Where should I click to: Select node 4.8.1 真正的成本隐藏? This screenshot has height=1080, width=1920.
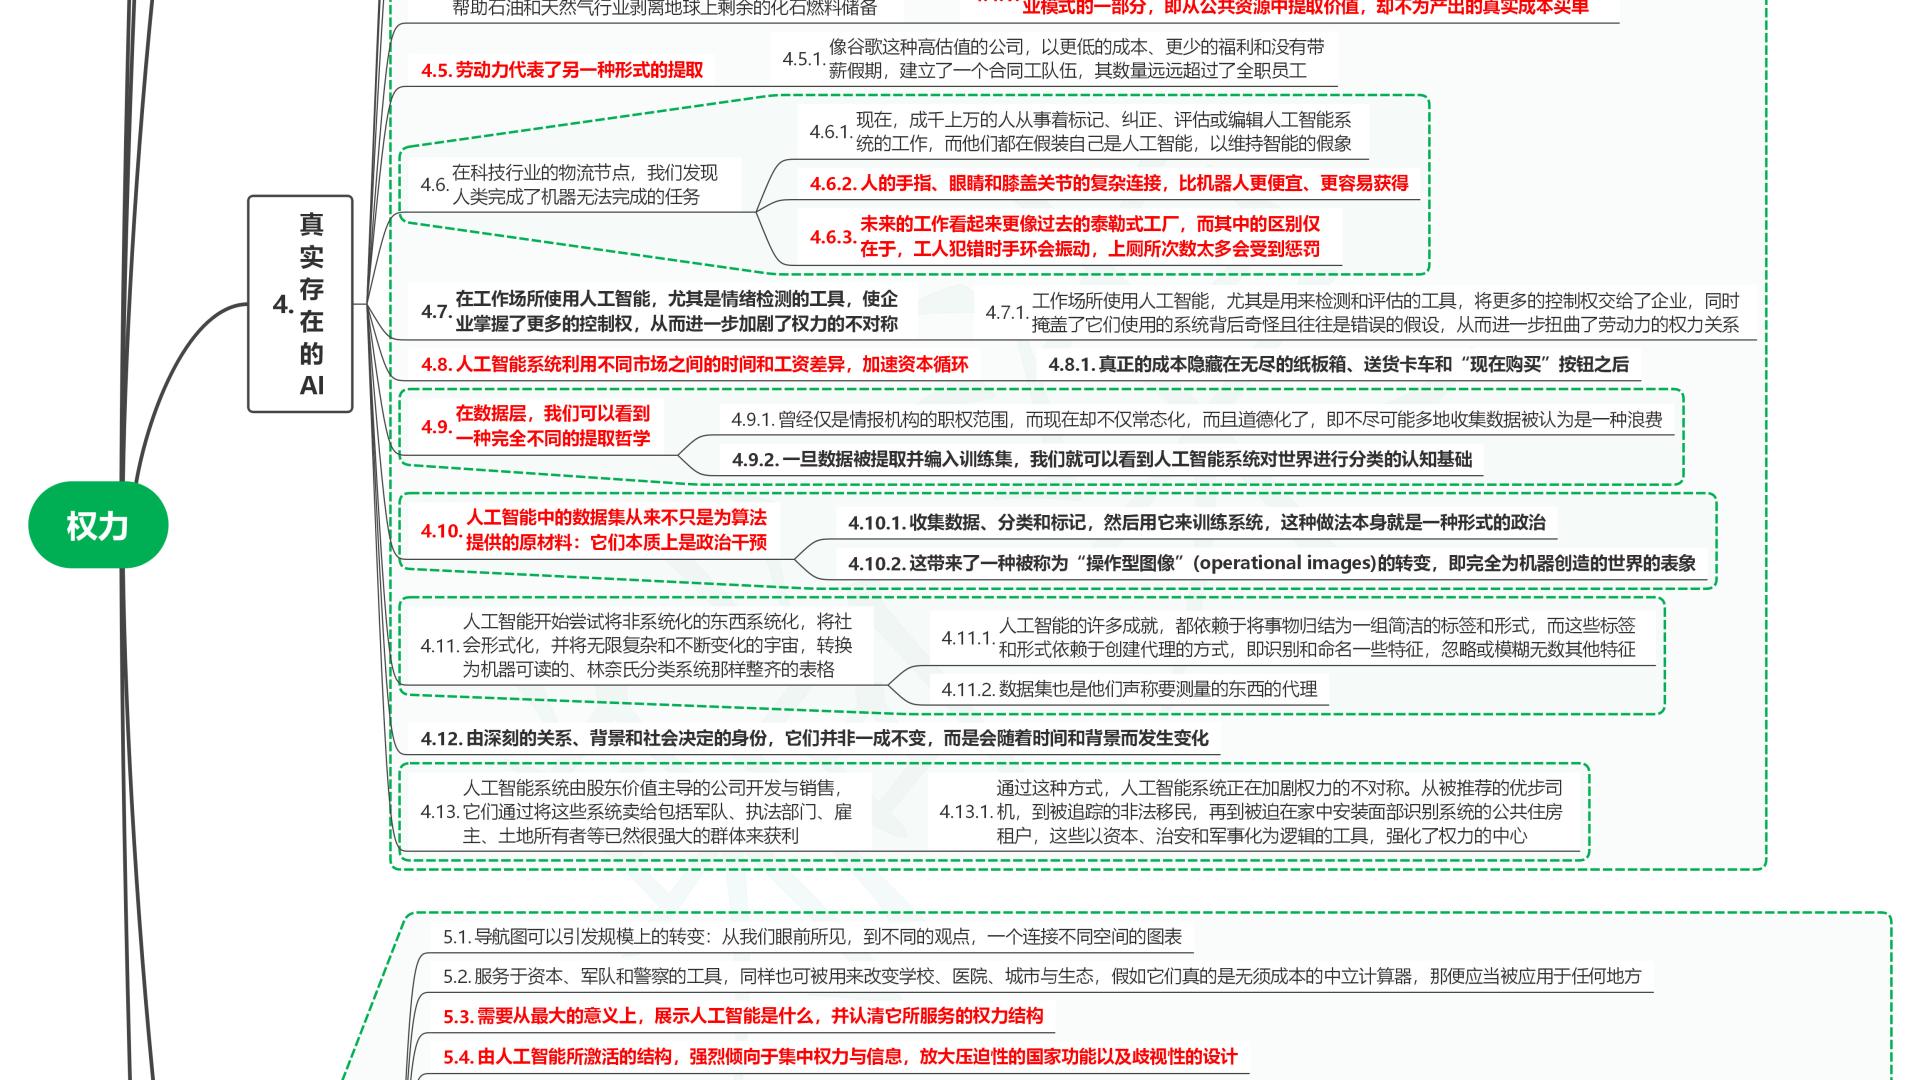[x=1338, y=365]
